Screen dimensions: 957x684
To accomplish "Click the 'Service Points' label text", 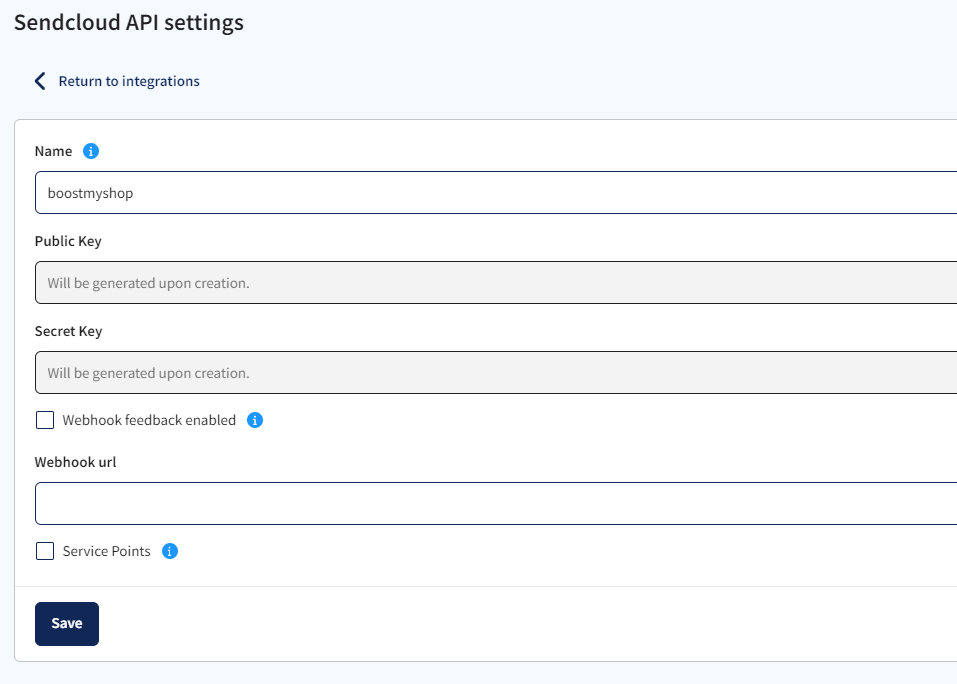I will [106, 551].
